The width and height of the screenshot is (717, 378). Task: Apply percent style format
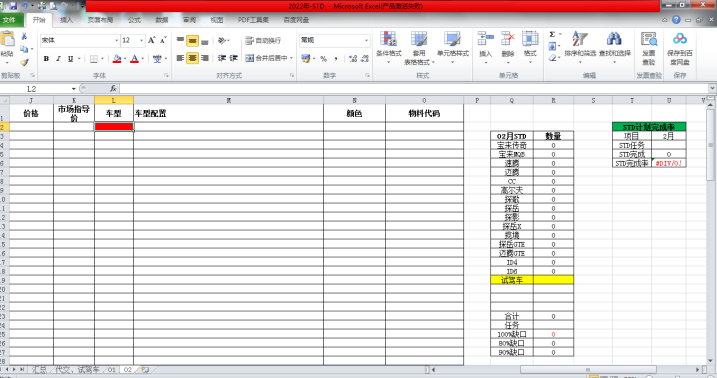323,59
